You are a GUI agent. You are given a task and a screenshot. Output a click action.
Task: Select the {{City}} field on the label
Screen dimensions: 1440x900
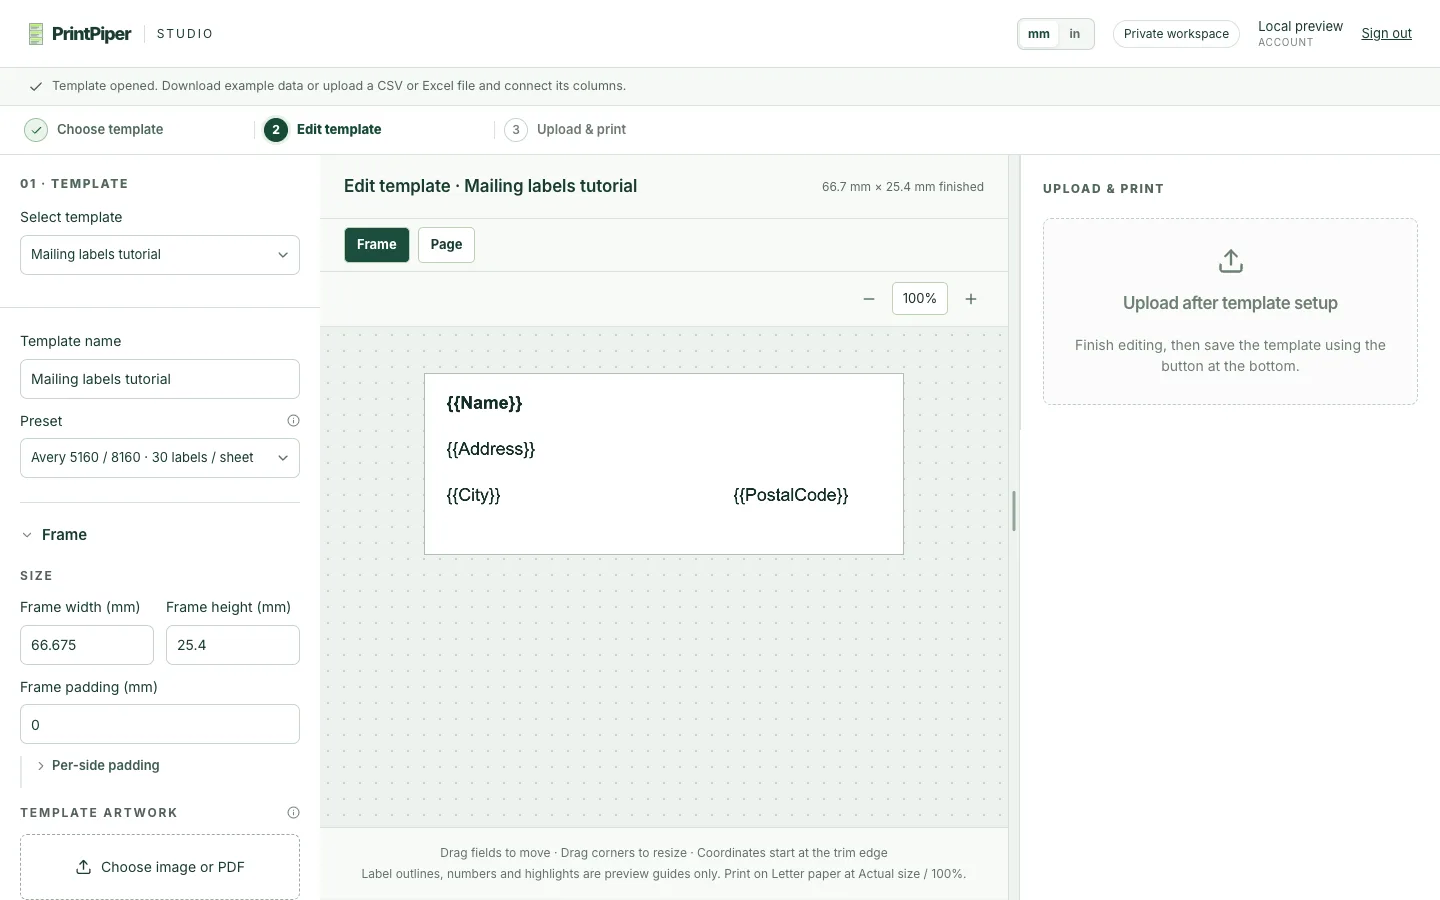[x=474, y=496]
